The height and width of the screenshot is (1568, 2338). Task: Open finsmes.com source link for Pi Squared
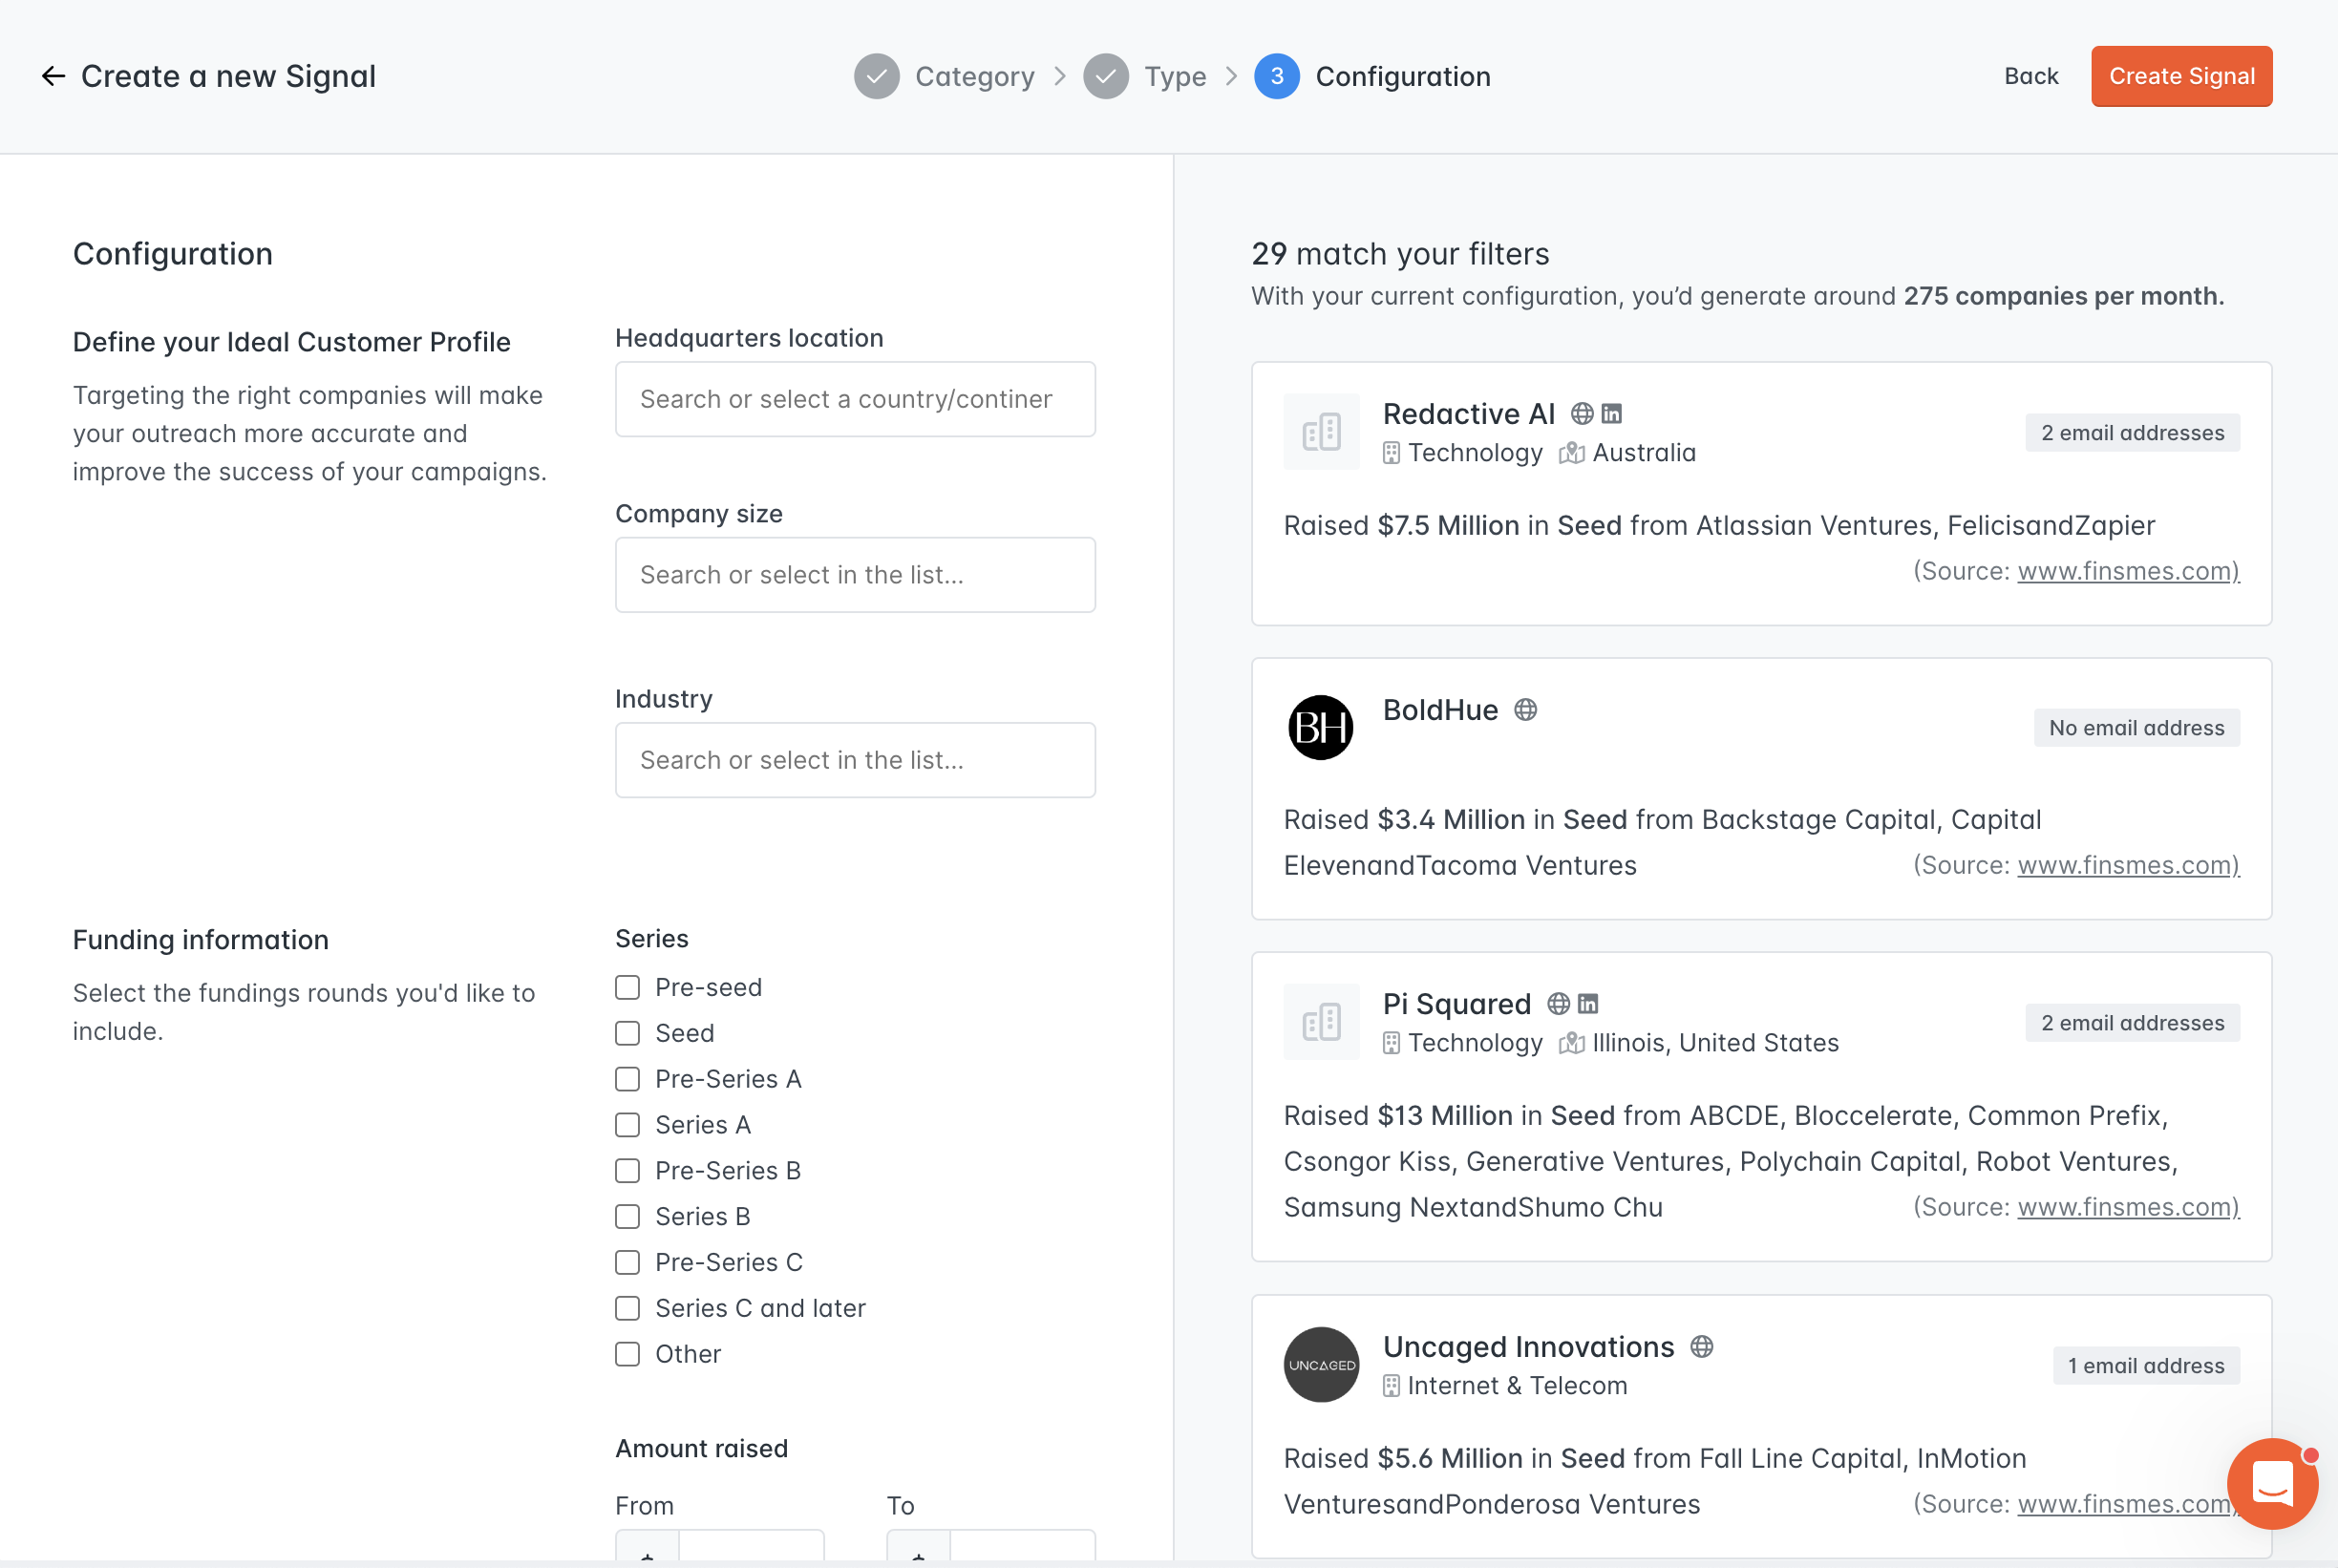(2127, 1207)
